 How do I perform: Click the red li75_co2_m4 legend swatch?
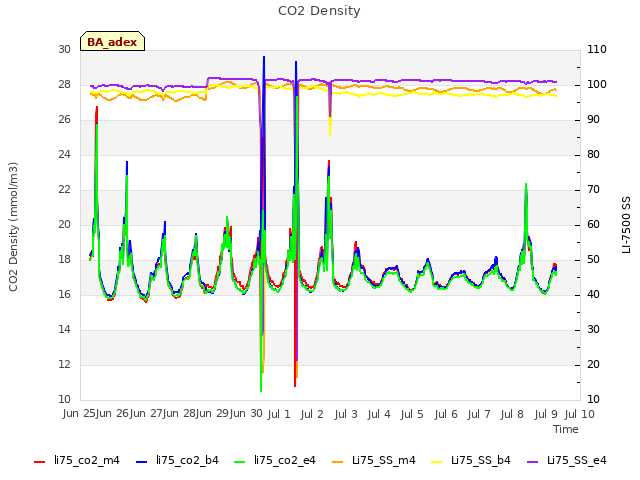(40, 462)
